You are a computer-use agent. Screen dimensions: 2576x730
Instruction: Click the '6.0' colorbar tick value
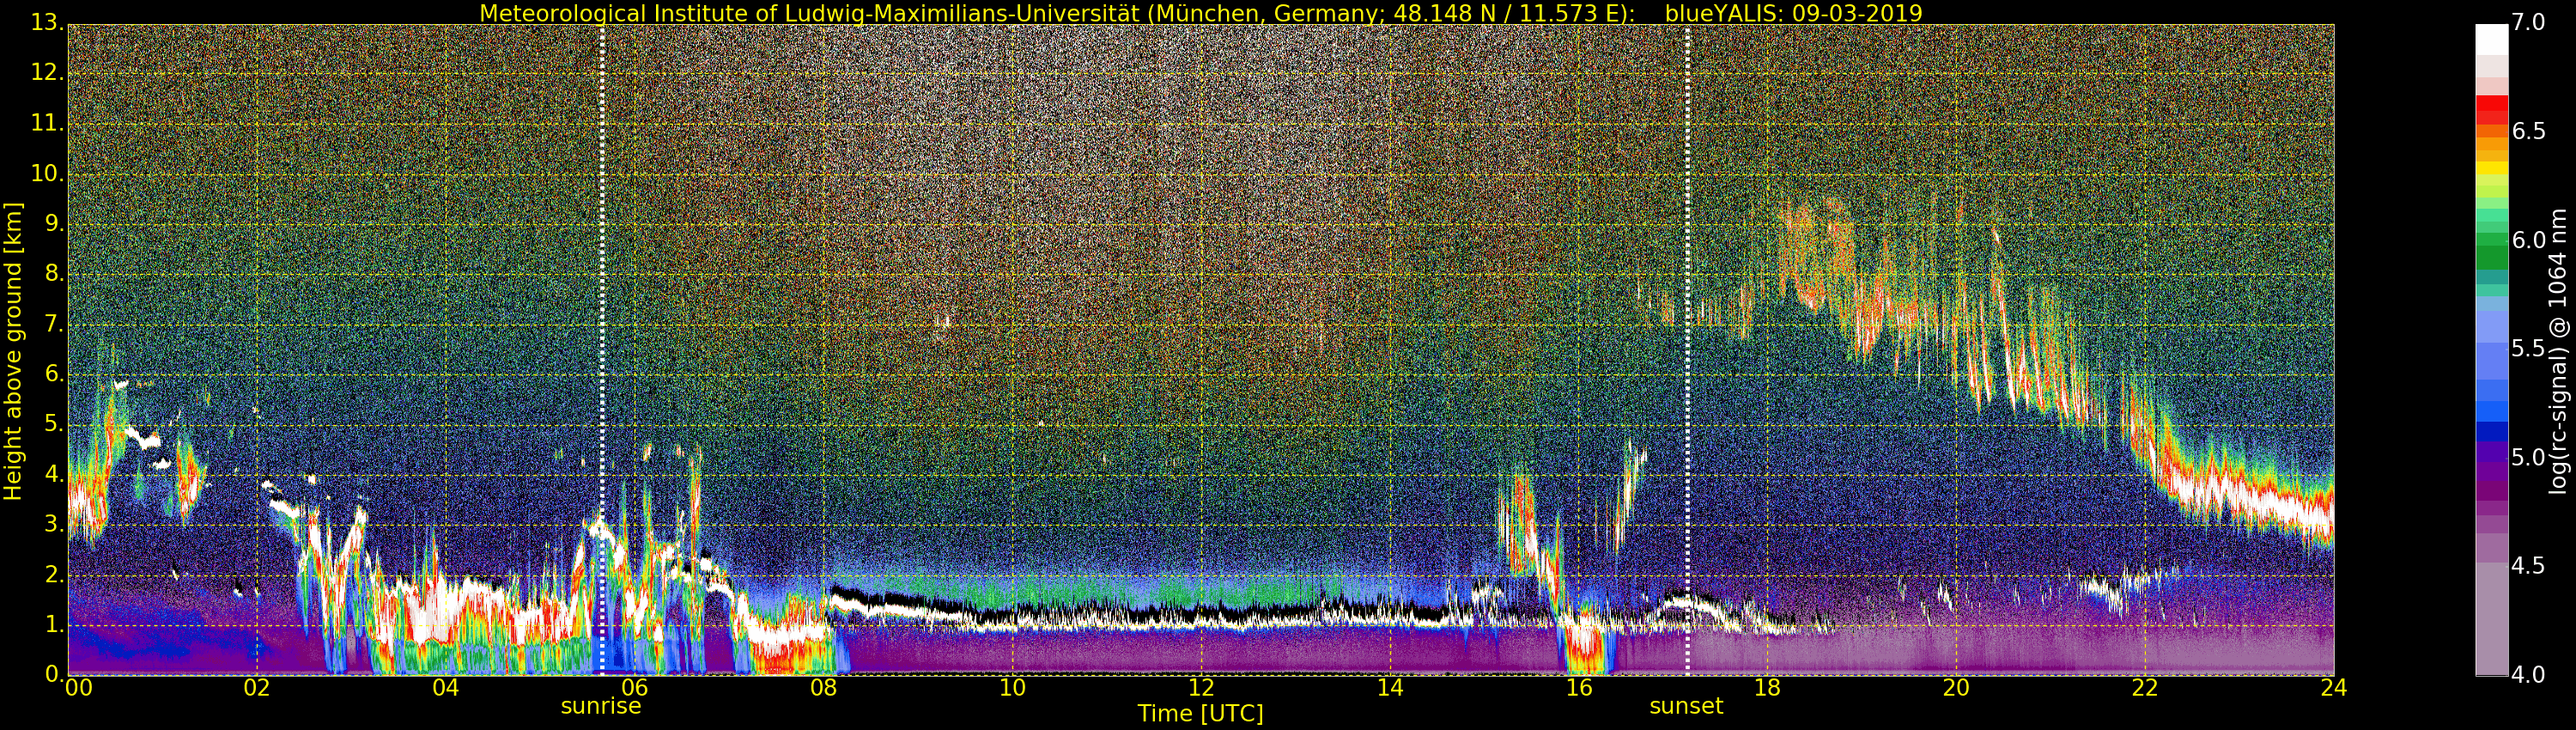2529,240
